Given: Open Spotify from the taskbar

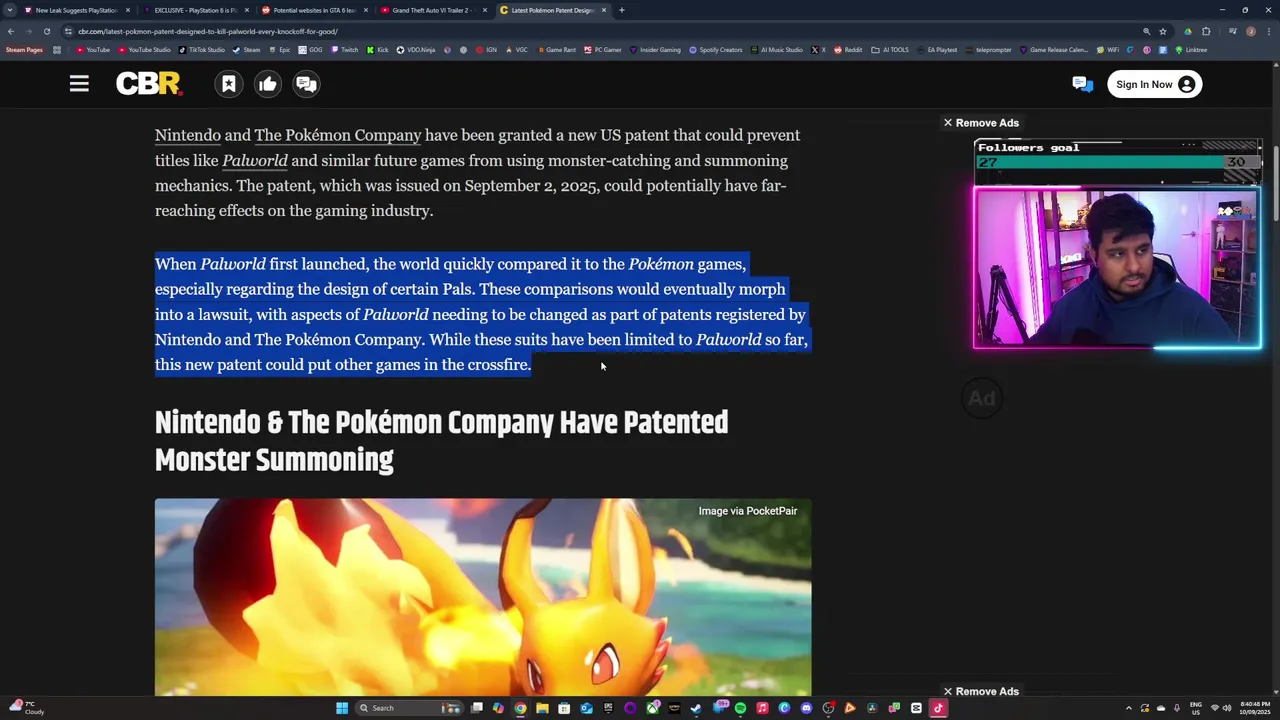Looking at the screenshot, I should [740, 708].
